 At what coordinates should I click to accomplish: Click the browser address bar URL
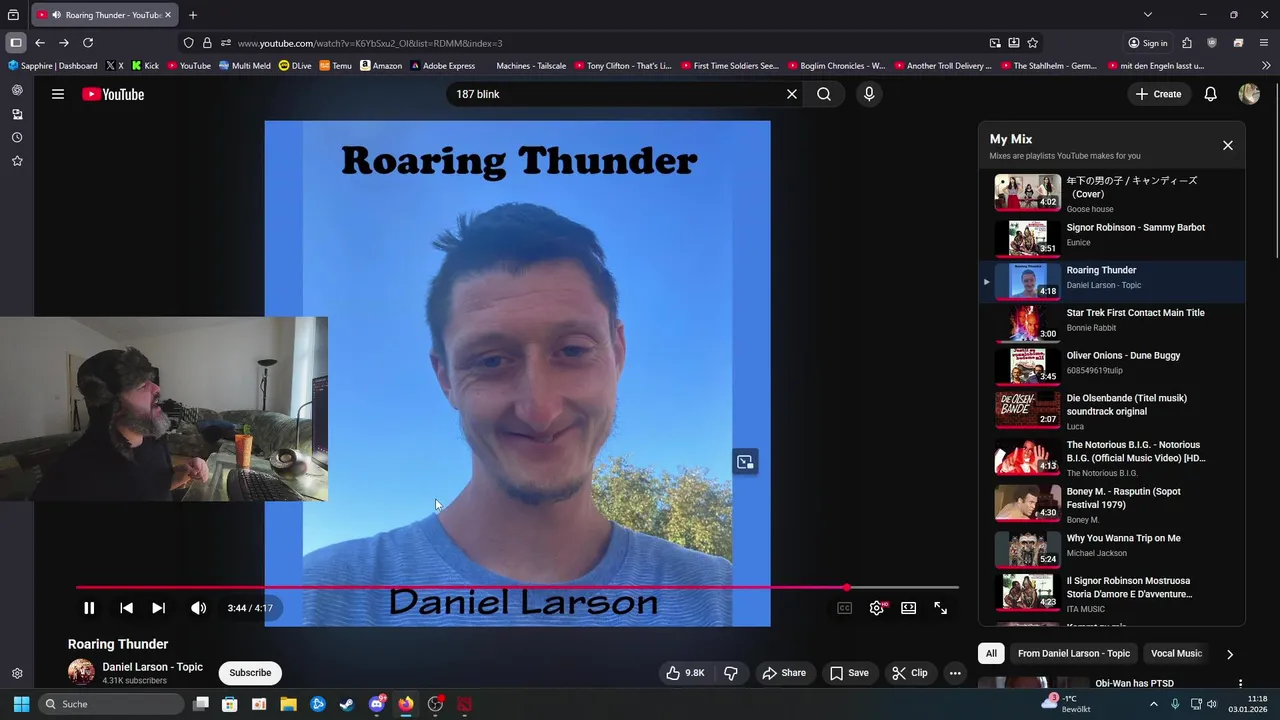(370, 43)
